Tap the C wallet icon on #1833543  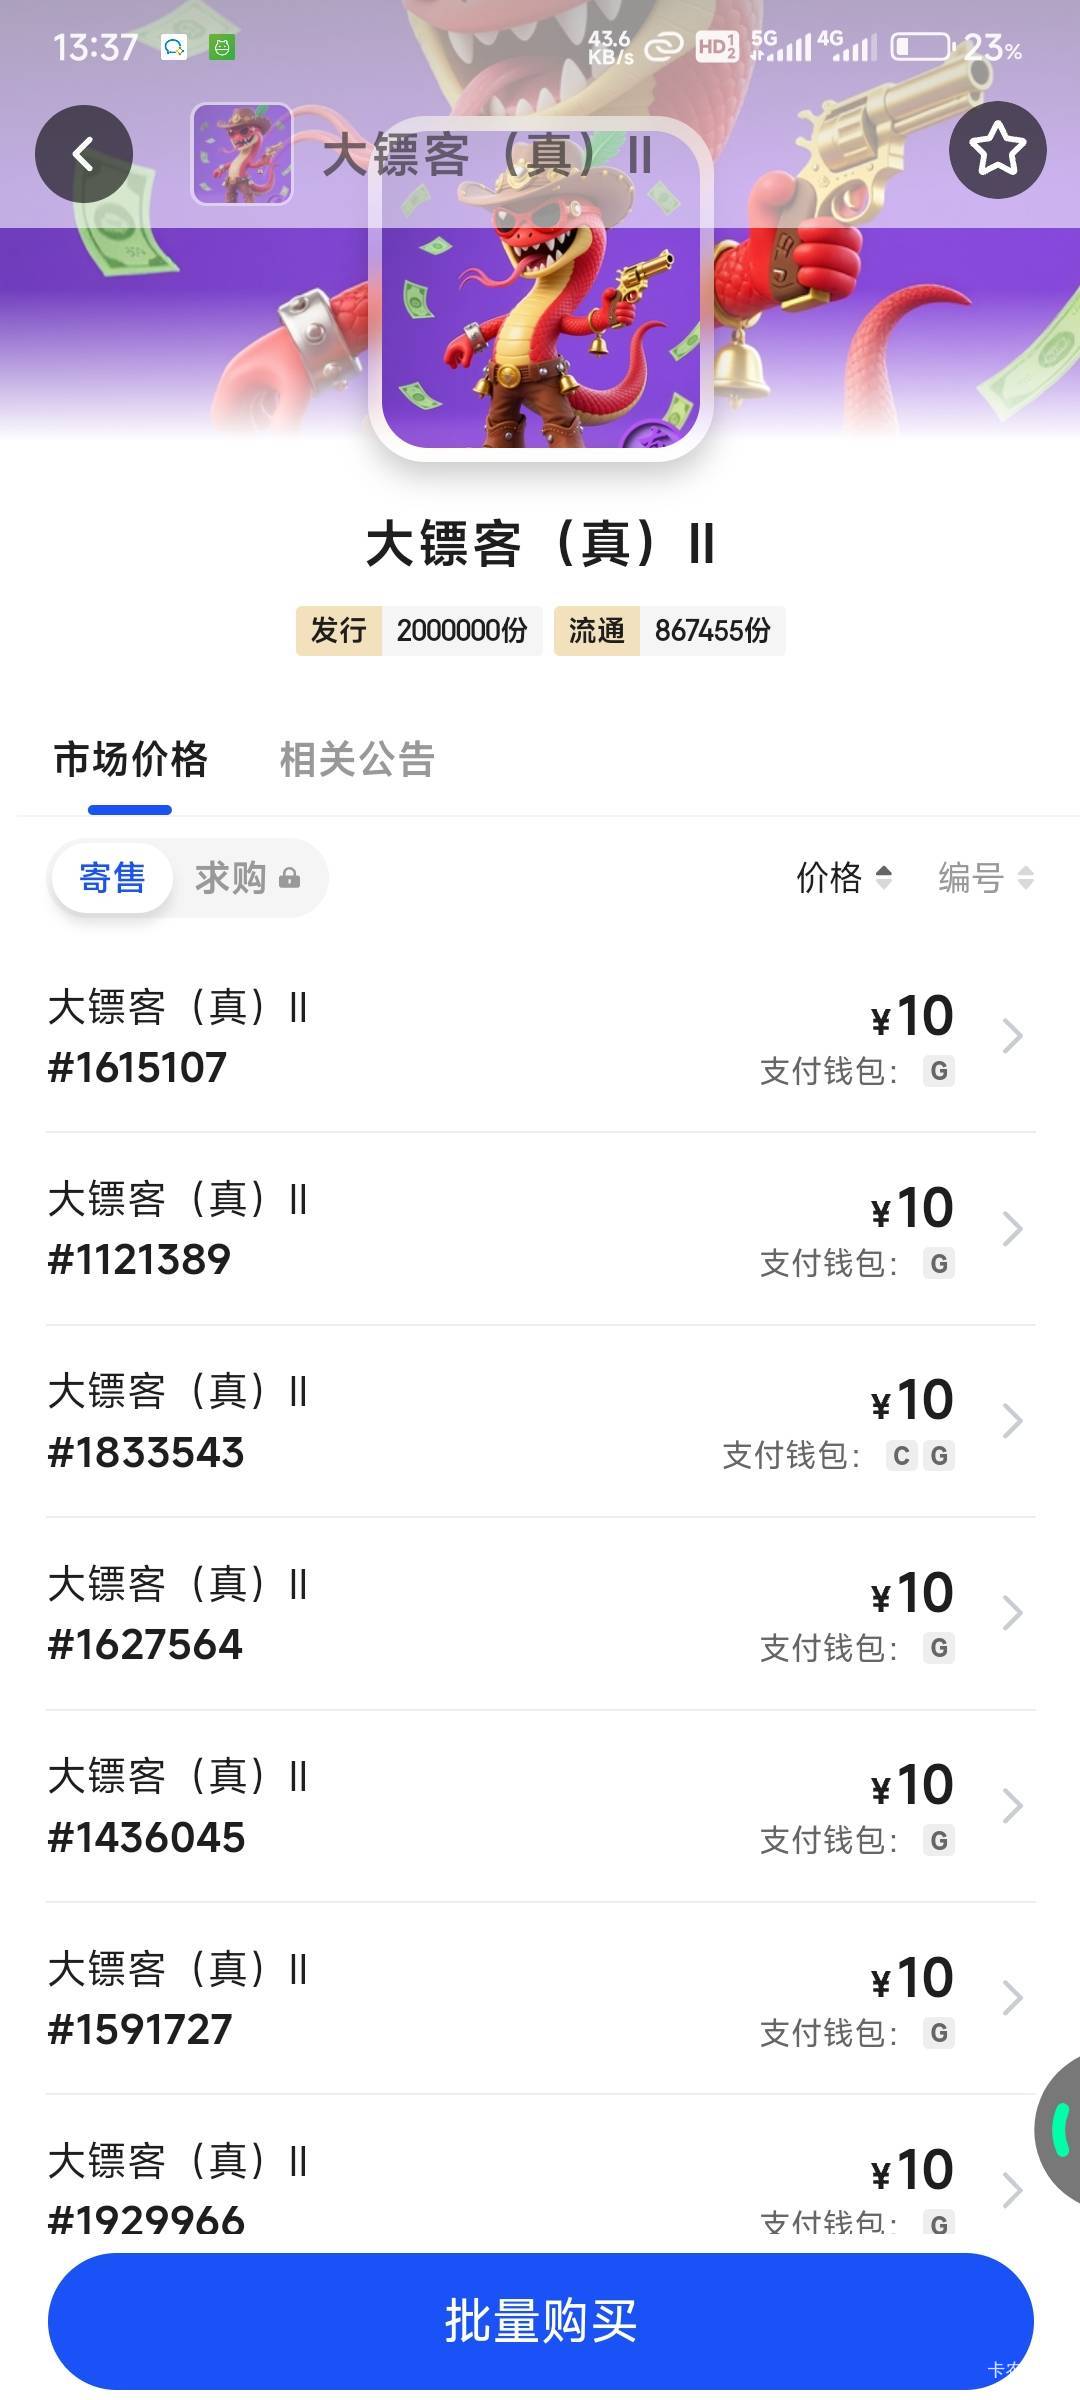(x=901, y=1456)
